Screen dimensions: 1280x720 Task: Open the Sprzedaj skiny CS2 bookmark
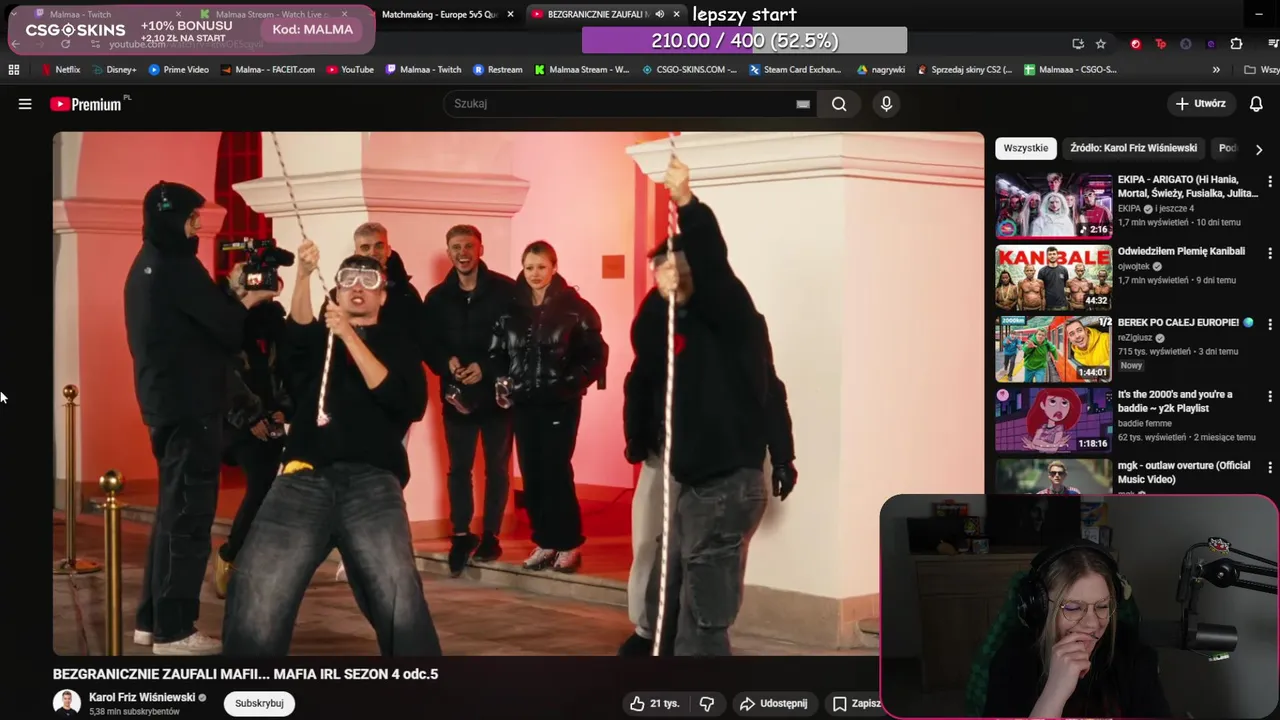click(x=964, y=70)
